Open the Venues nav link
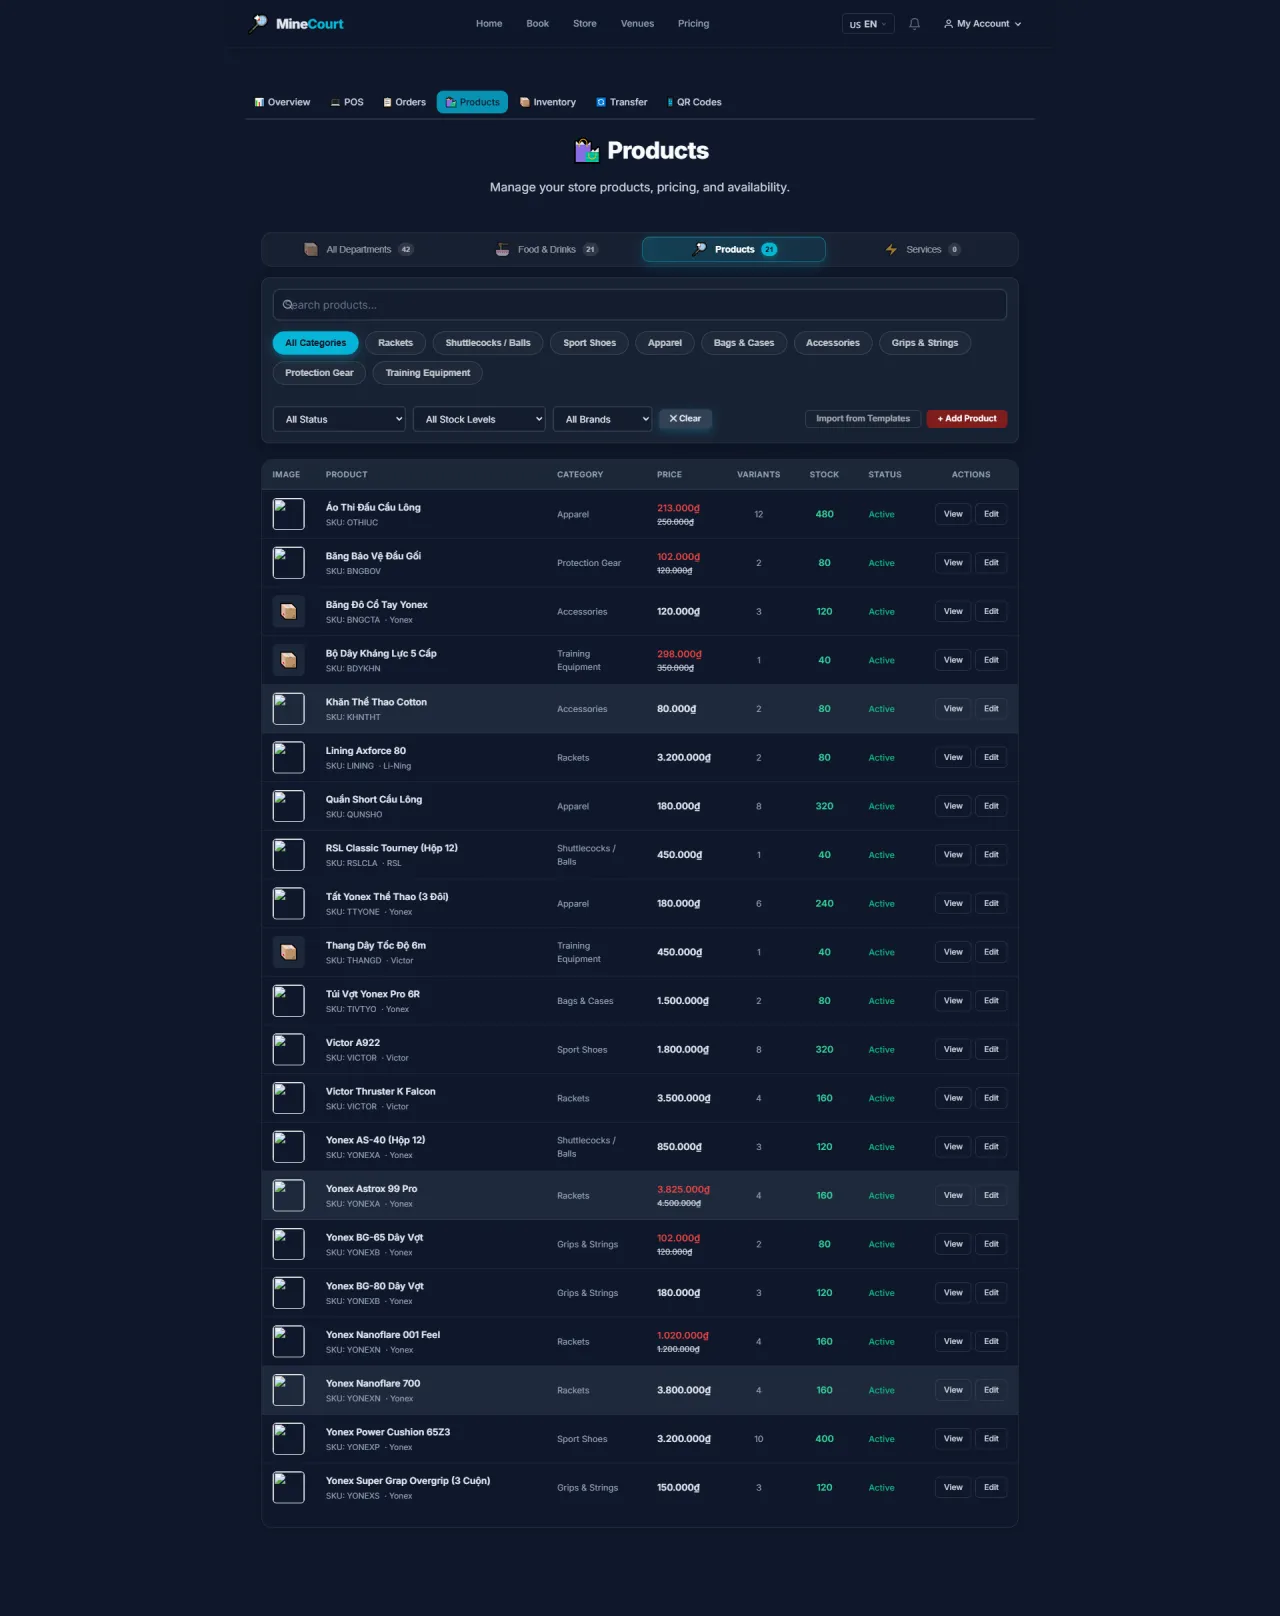The image size is (1280, 1616). click(x=637, y=24)
